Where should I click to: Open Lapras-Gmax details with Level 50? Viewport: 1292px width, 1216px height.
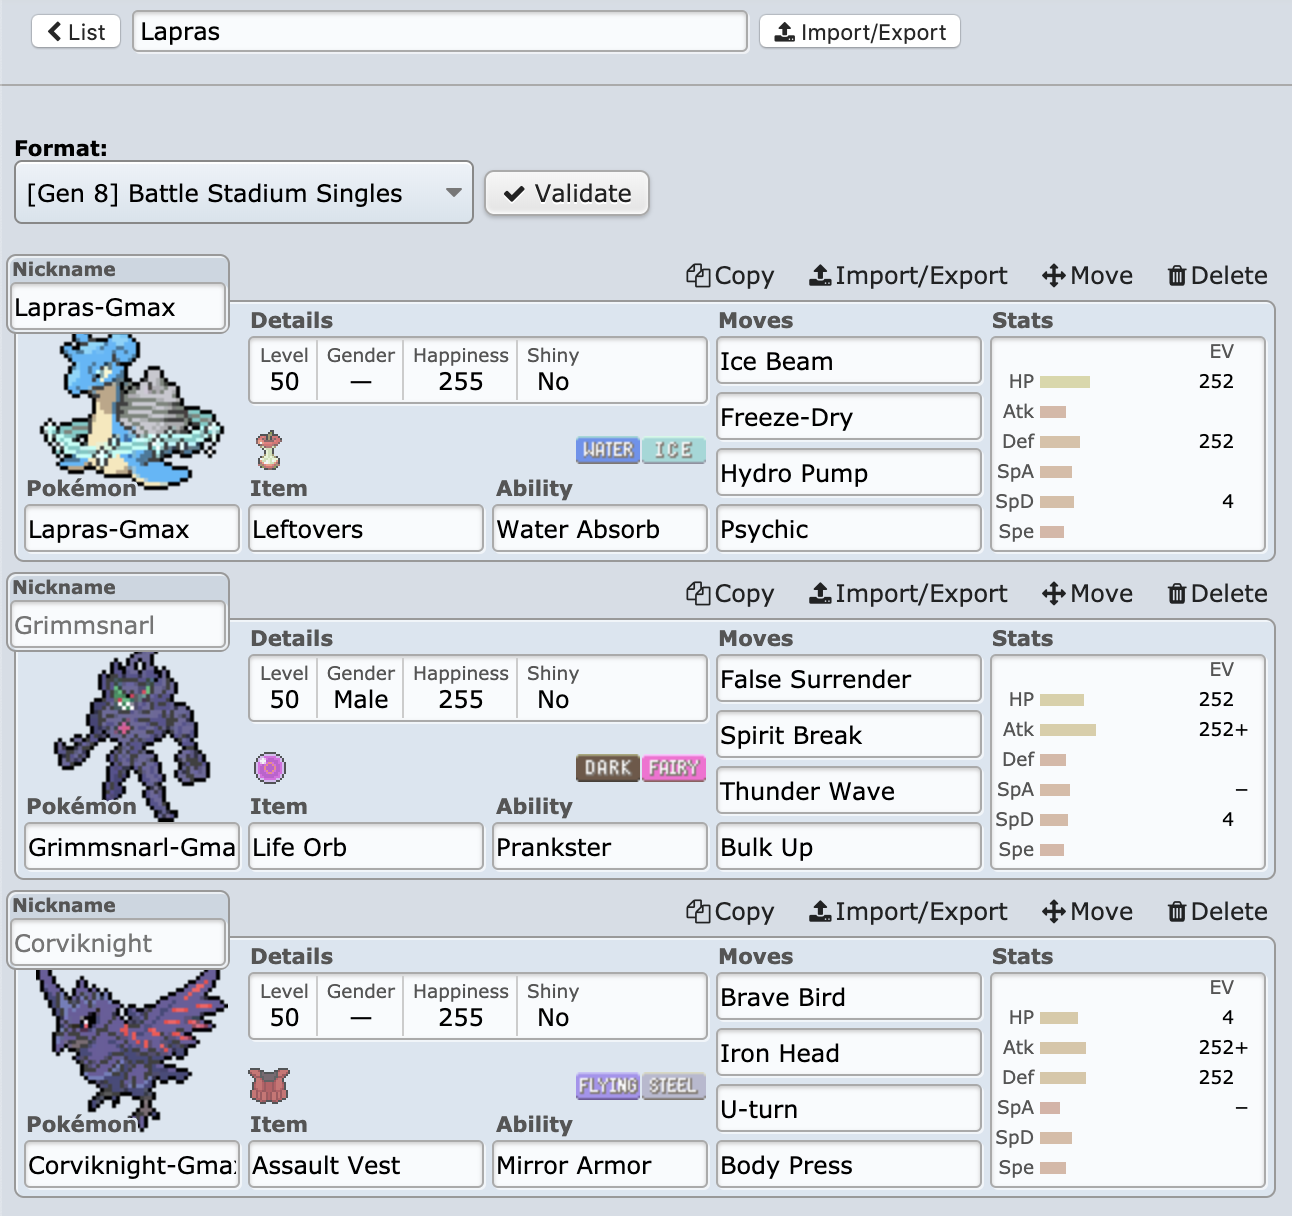point(478,370)
